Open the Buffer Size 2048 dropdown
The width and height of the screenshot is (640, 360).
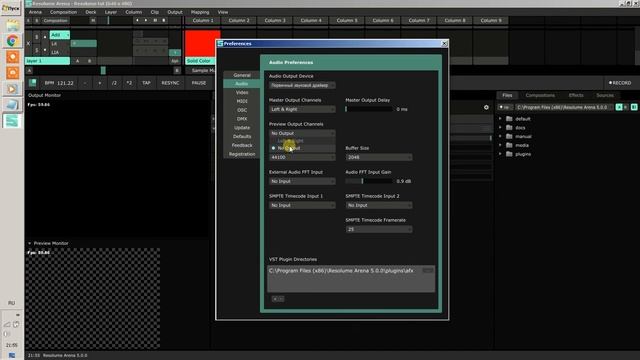coord(379,157)
